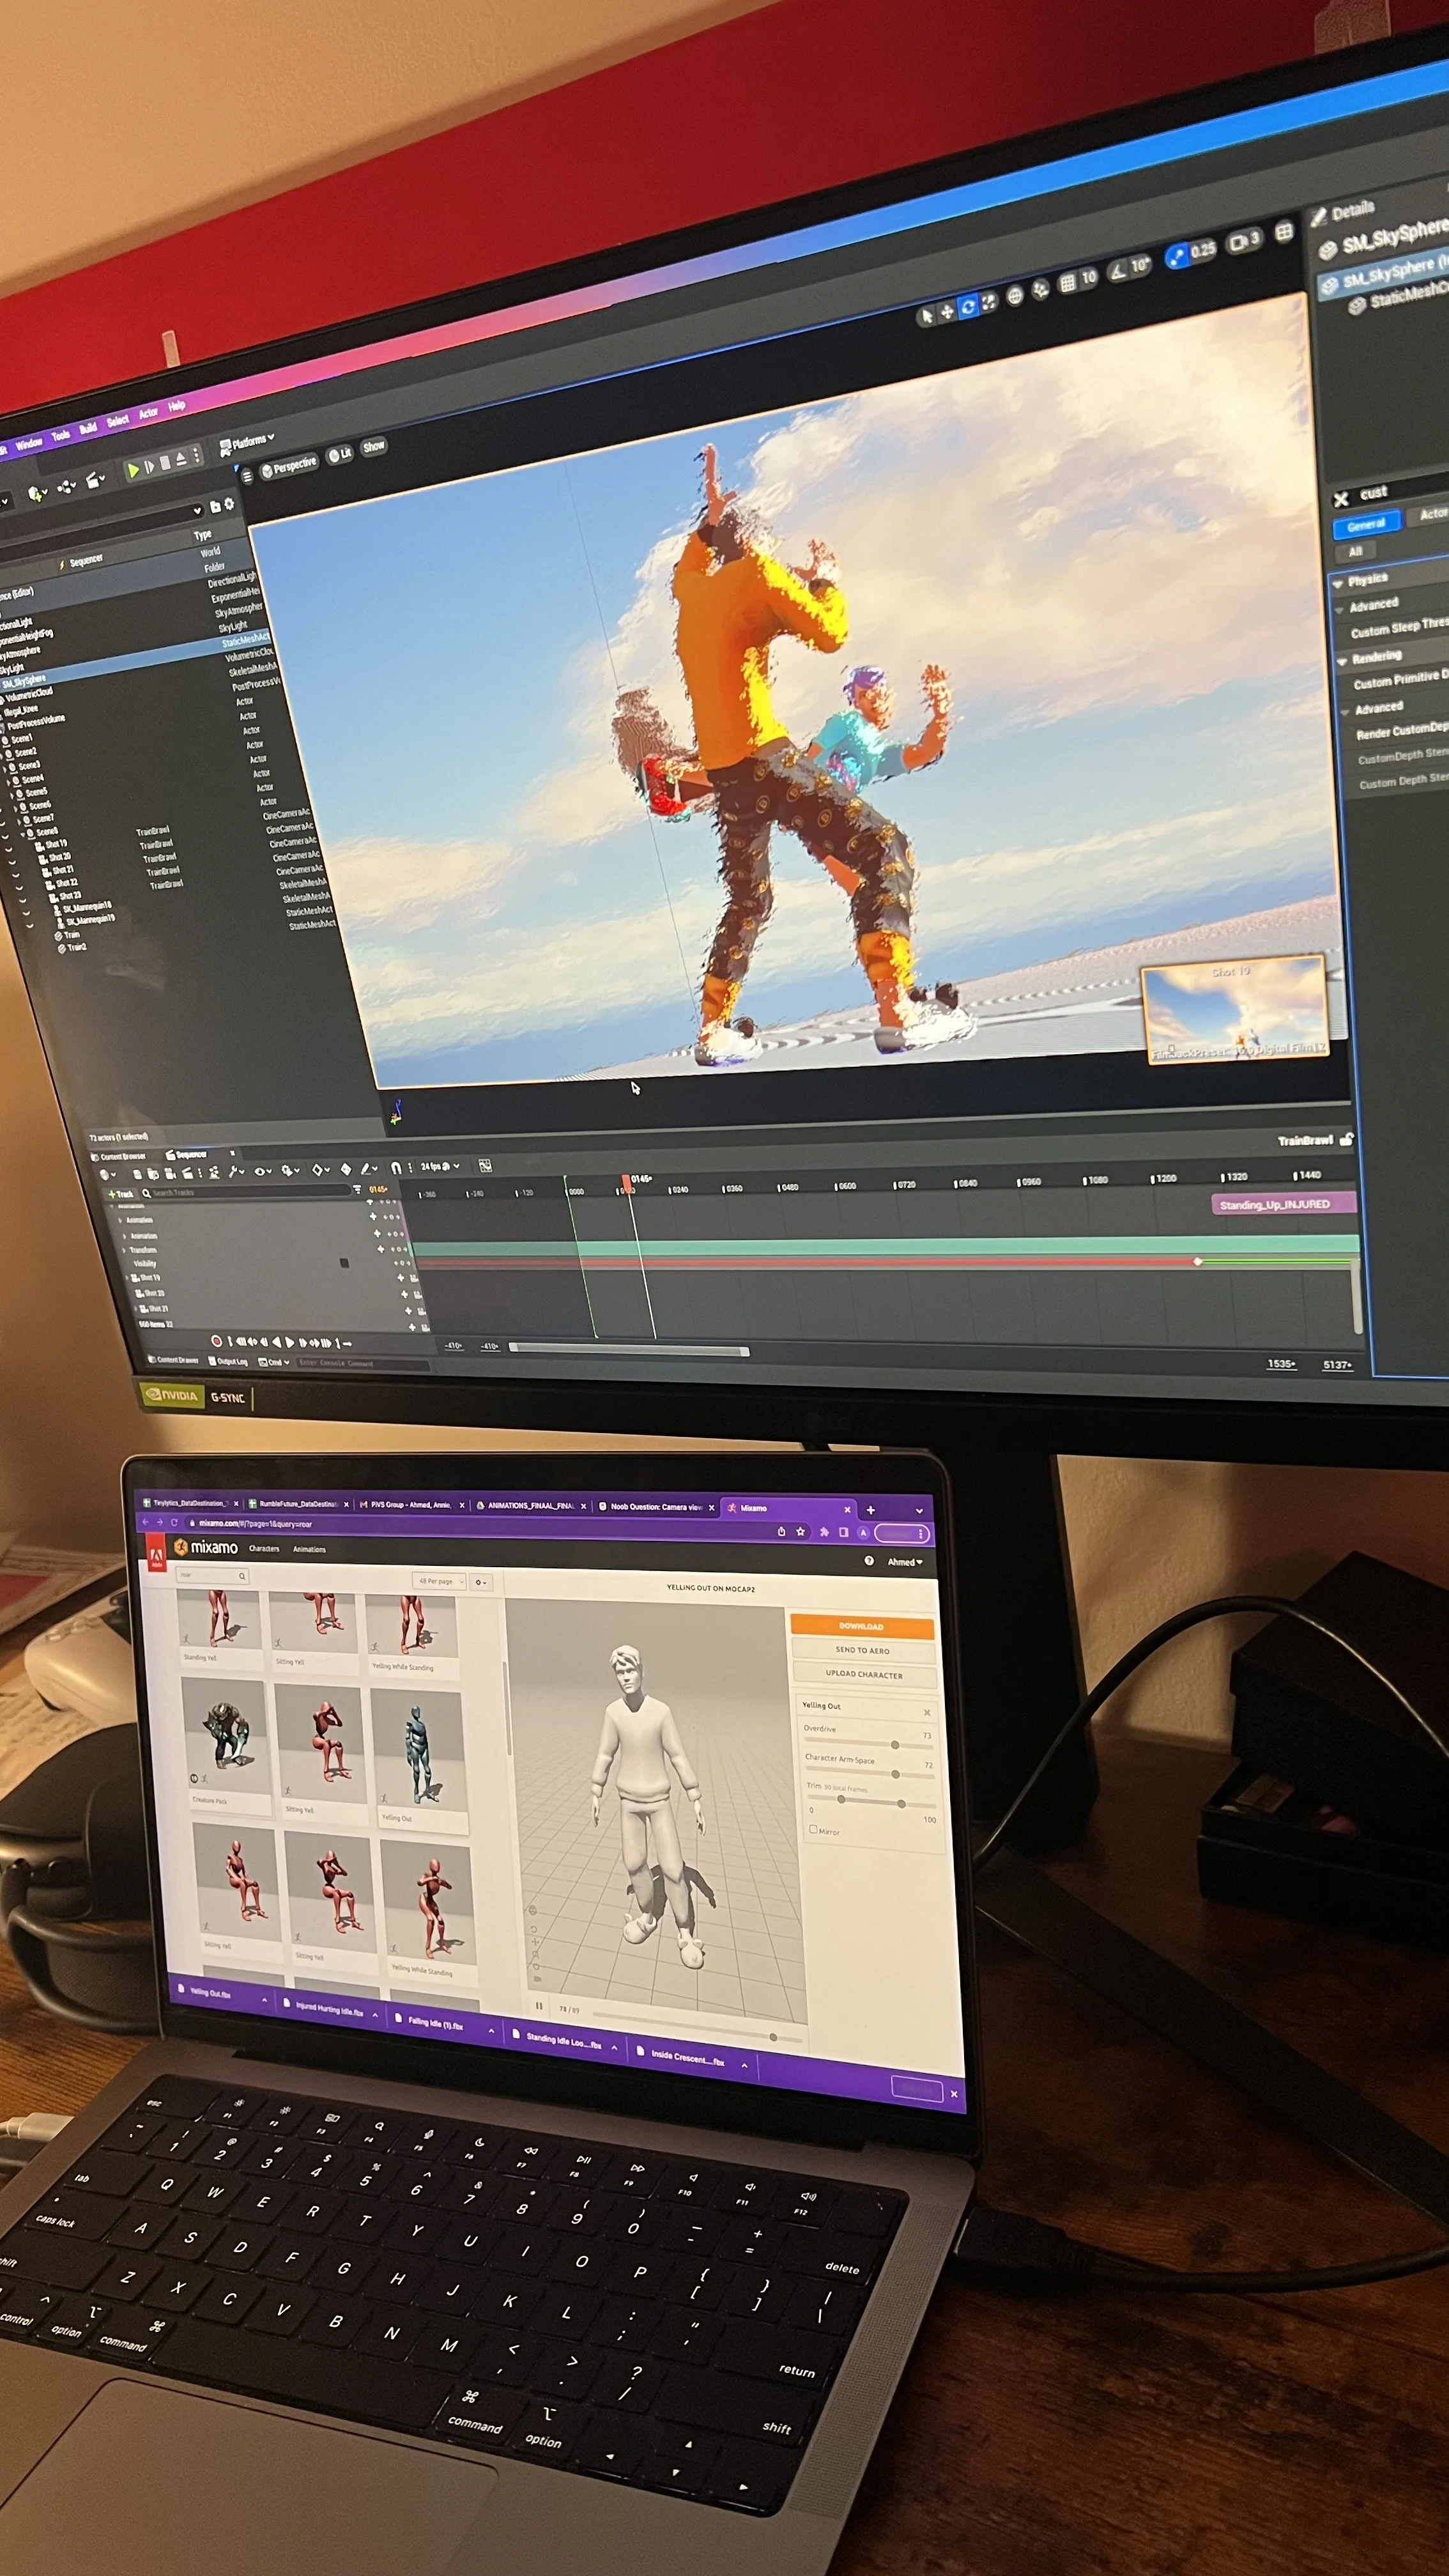The height and width of the screenshot is (2576, 1449).
Task: Open the 48 Per page dropdown
Action: [x=439, y=1581]
